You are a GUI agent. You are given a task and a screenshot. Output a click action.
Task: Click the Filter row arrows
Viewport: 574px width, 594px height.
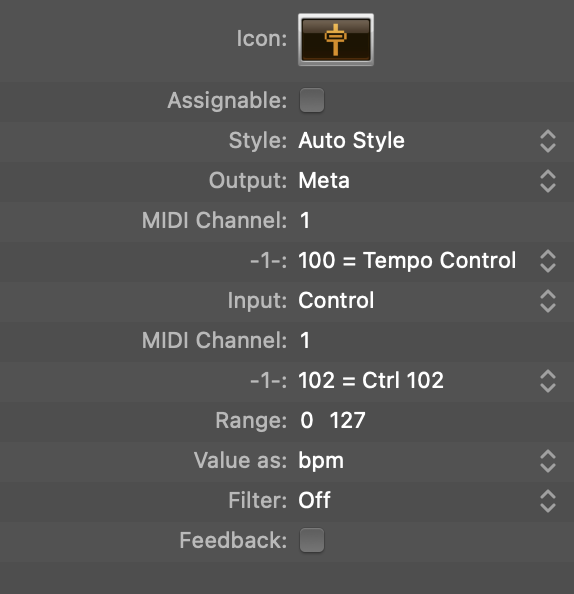tap(548, 501)
